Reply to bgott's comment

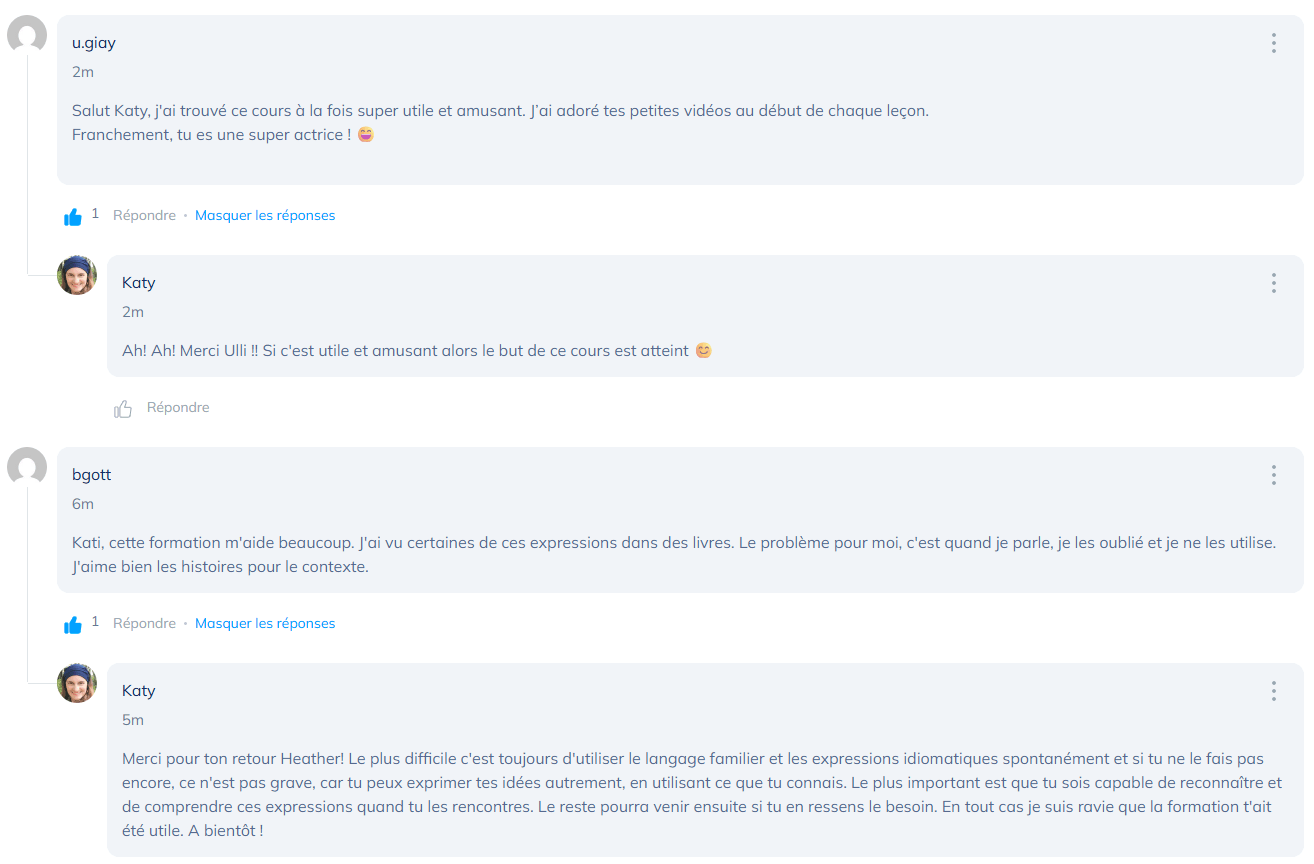[x=144, y=623]
